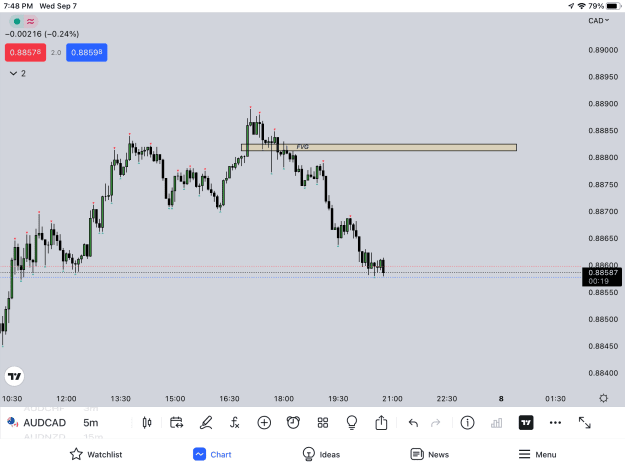Image resolution: width=625 pixels, height=469 pixels.
Task: Open the symbol info icon
Action: [x=467, y=422]
